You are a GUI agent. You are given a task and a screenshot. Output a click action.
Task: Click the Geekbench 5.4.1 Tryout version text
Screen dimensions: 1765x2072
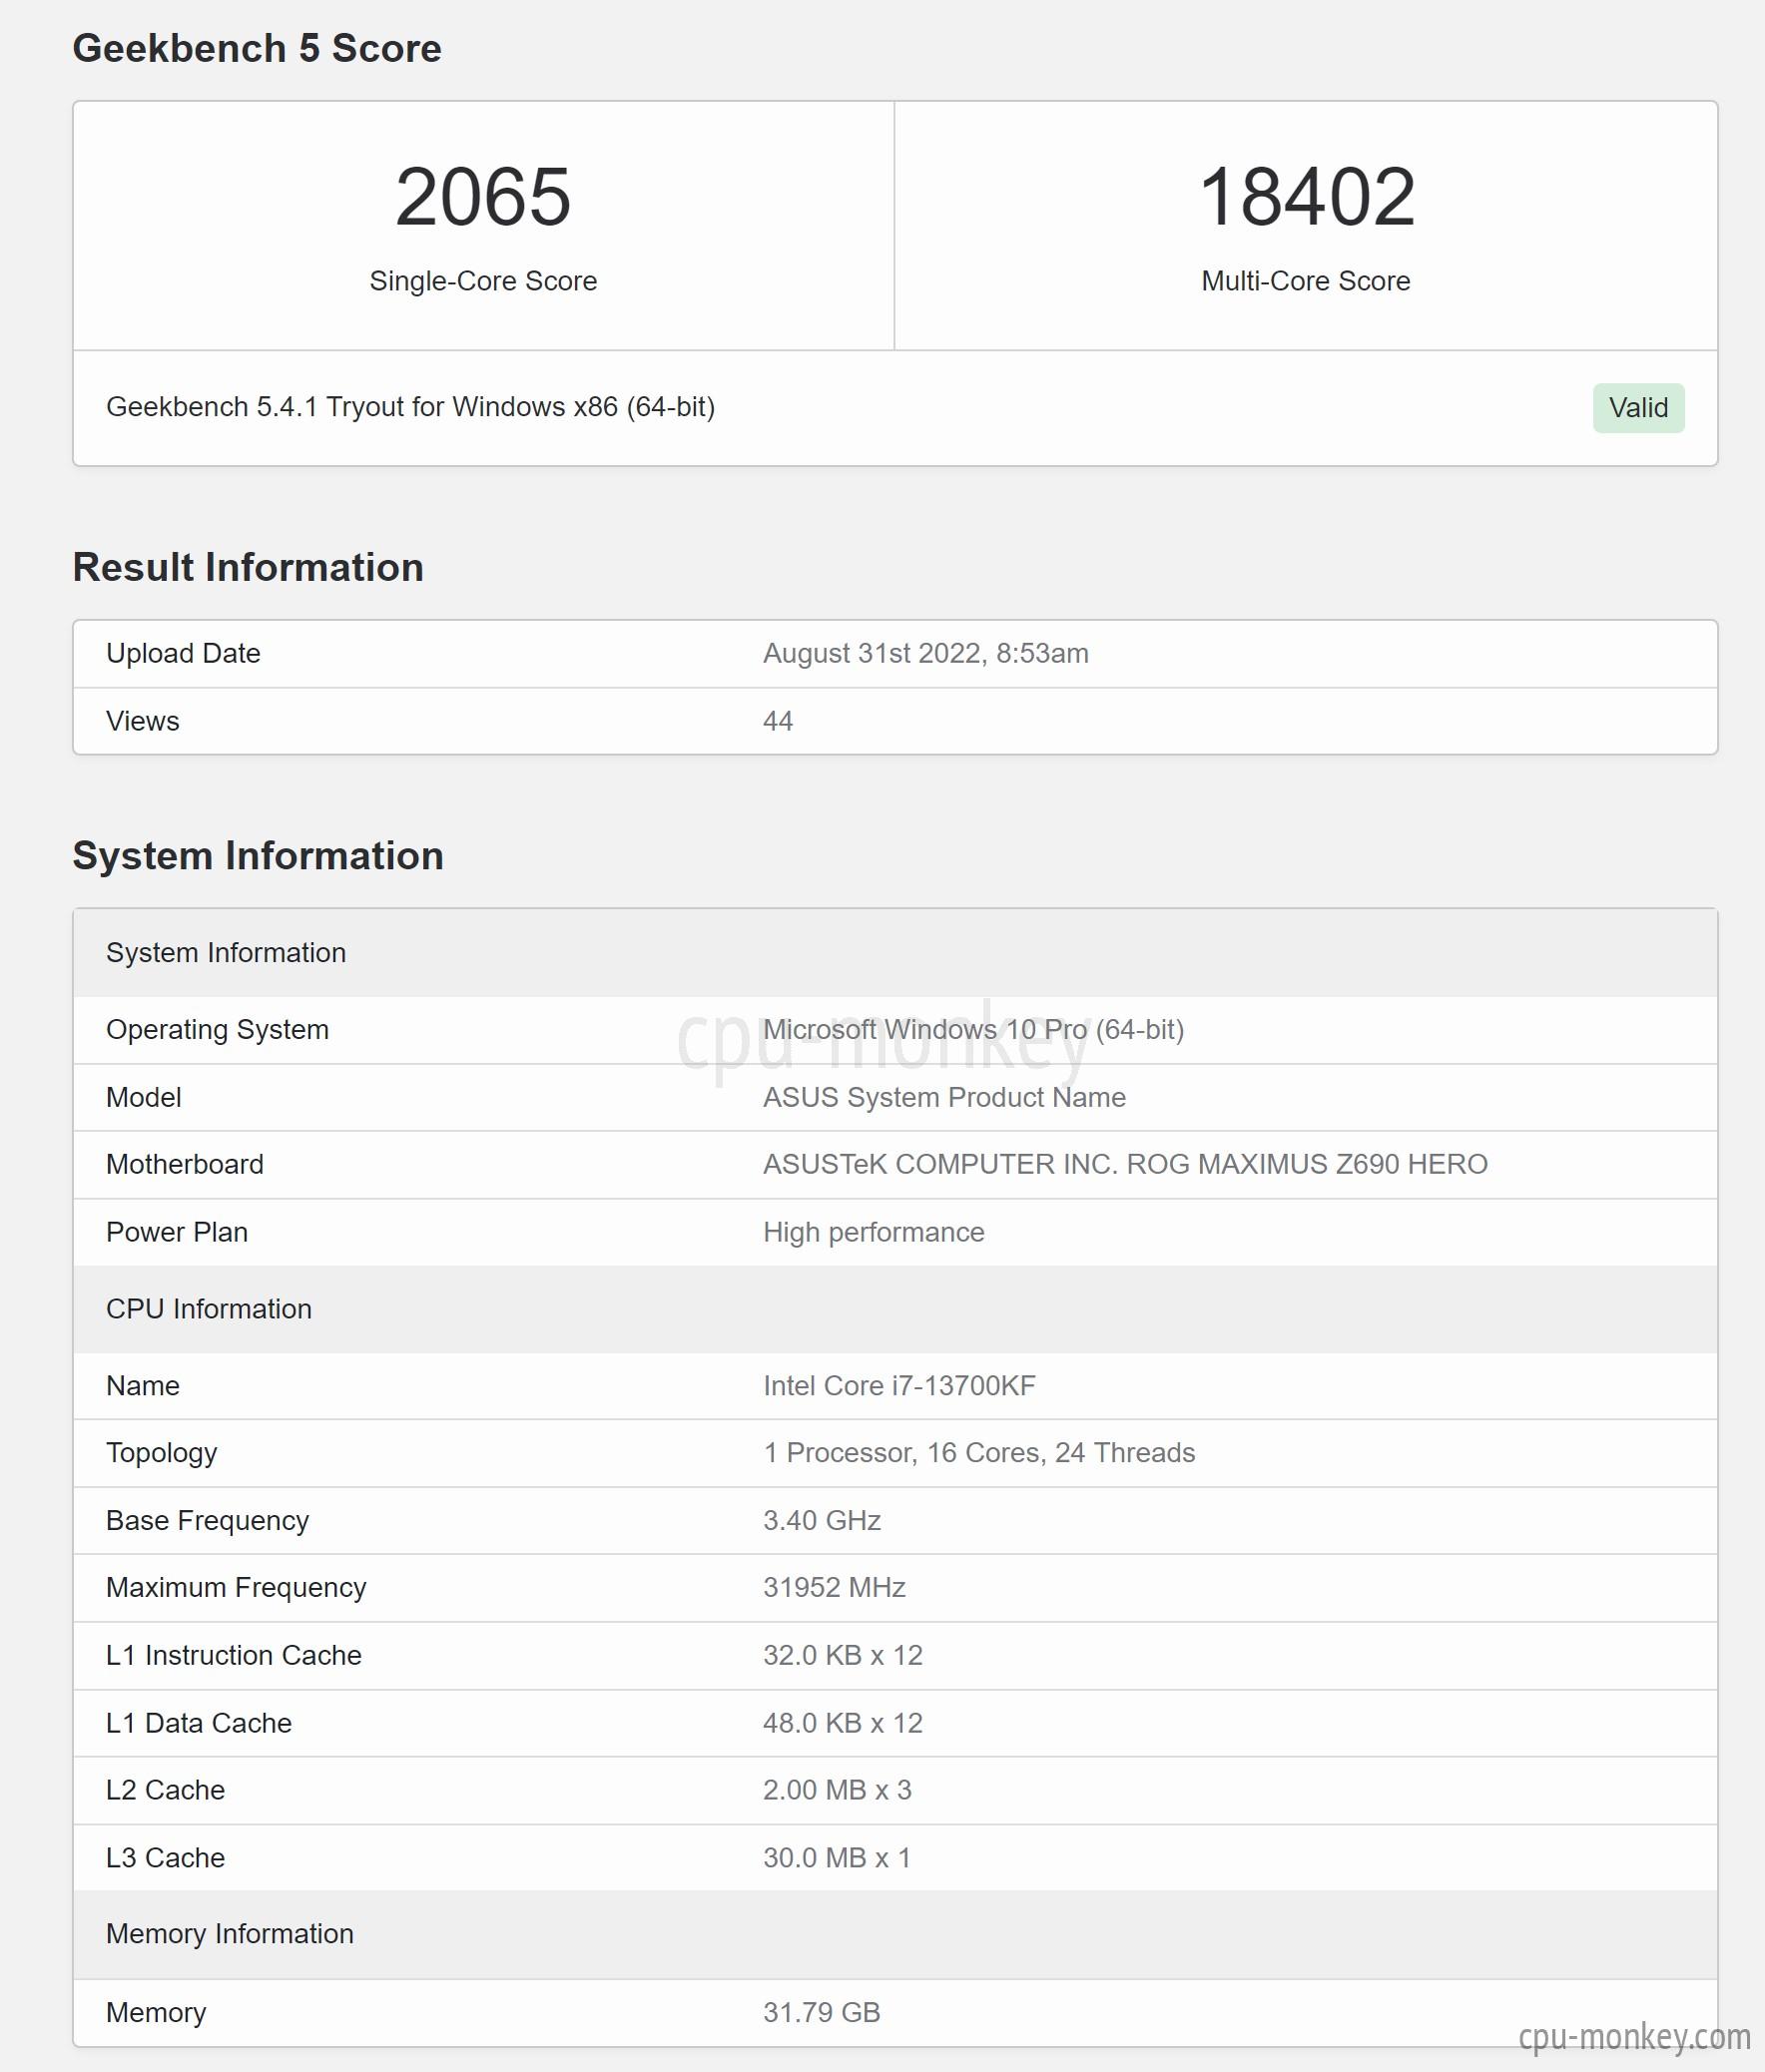coord(410,407)
